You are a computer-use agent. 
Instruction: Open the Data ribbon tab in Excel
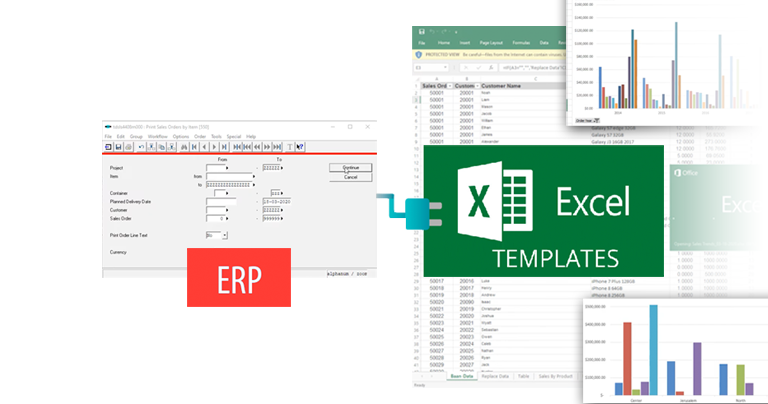[544, 43]
